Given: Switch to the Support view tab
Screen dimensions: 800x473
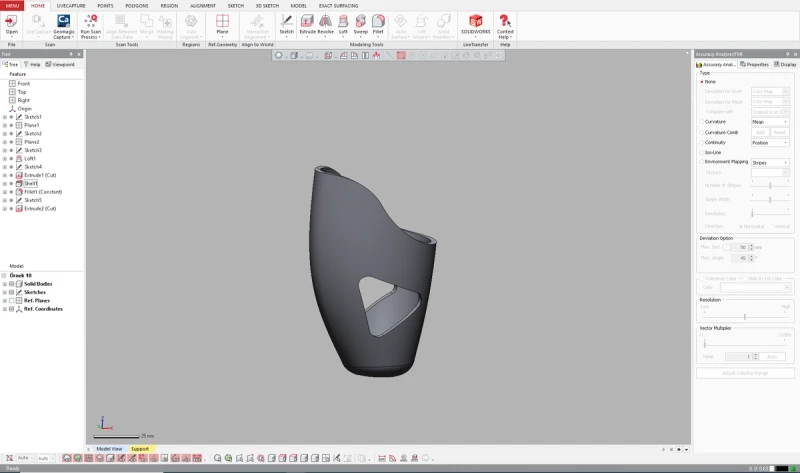Looking at the screenshot, I should [x=140, y=449].
